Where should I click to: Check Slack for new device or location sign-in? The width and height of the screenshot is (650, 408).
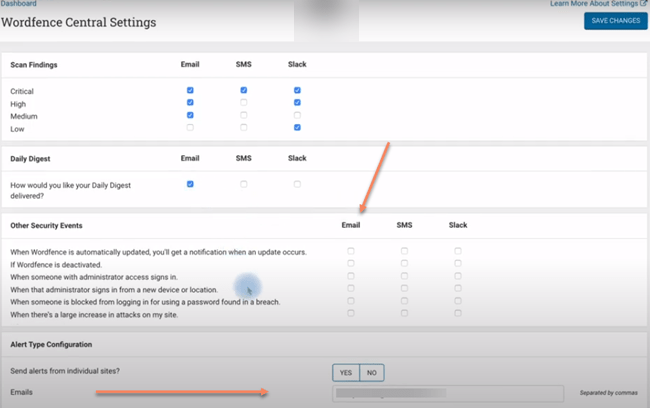(458, 288)
